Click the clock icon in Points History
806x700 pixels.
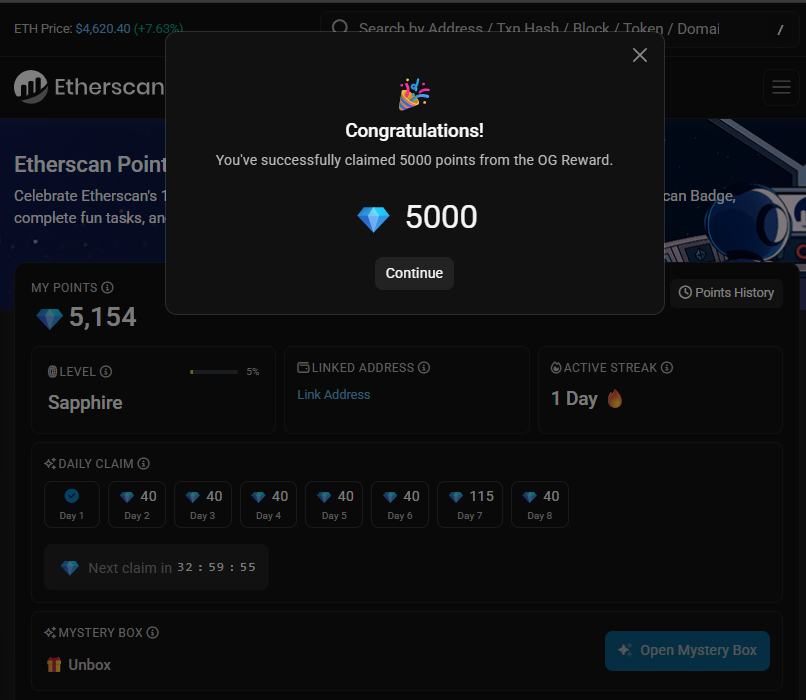(x=686, y=292)
